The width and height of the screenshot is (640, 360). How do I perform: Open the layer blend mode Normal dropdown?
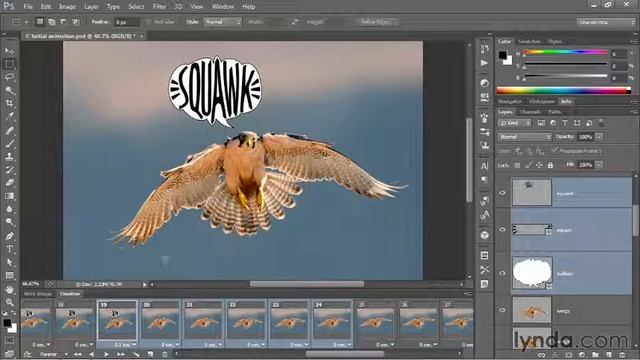pos(524,137)
